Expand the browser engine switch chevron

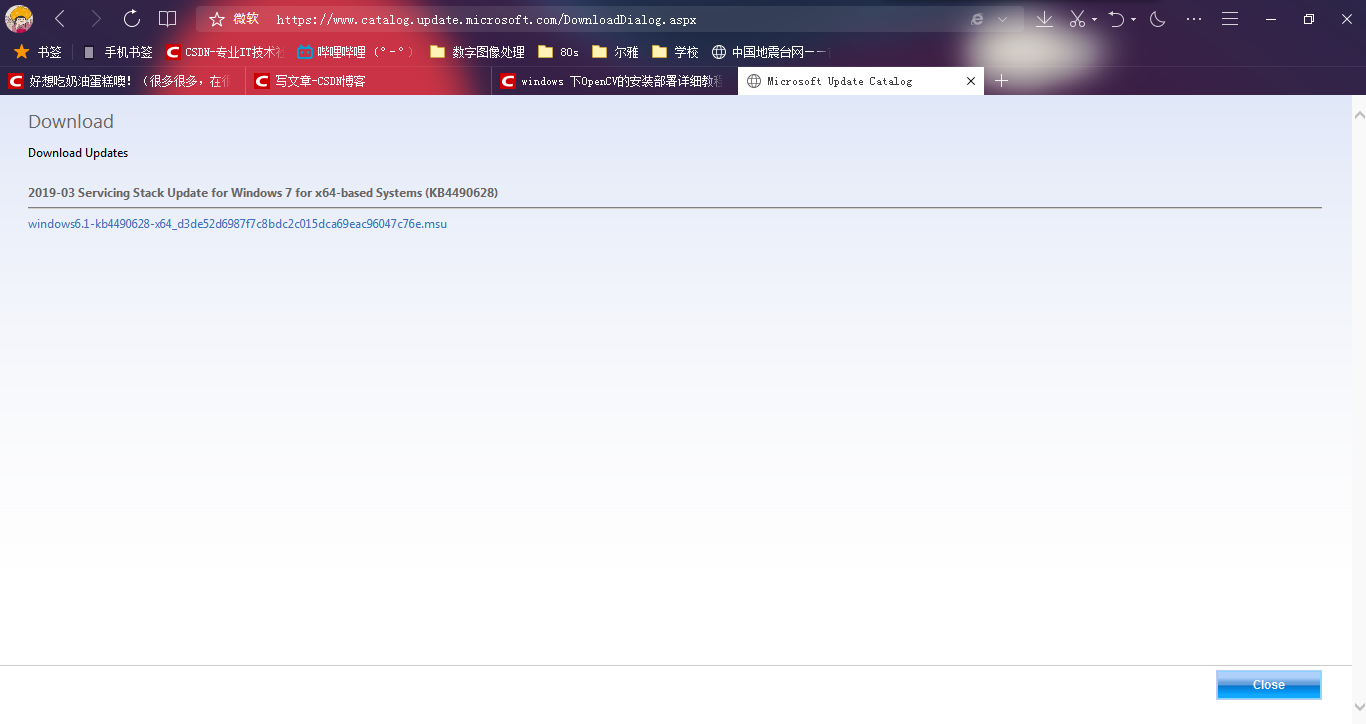[x=1002, y=20]
